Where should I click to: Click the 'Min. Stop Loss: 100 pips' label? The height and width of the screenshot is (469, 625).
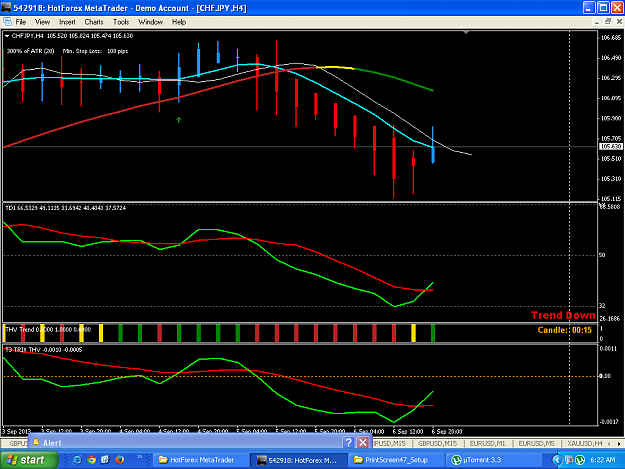pyautogui.click(x=95, y=51)
